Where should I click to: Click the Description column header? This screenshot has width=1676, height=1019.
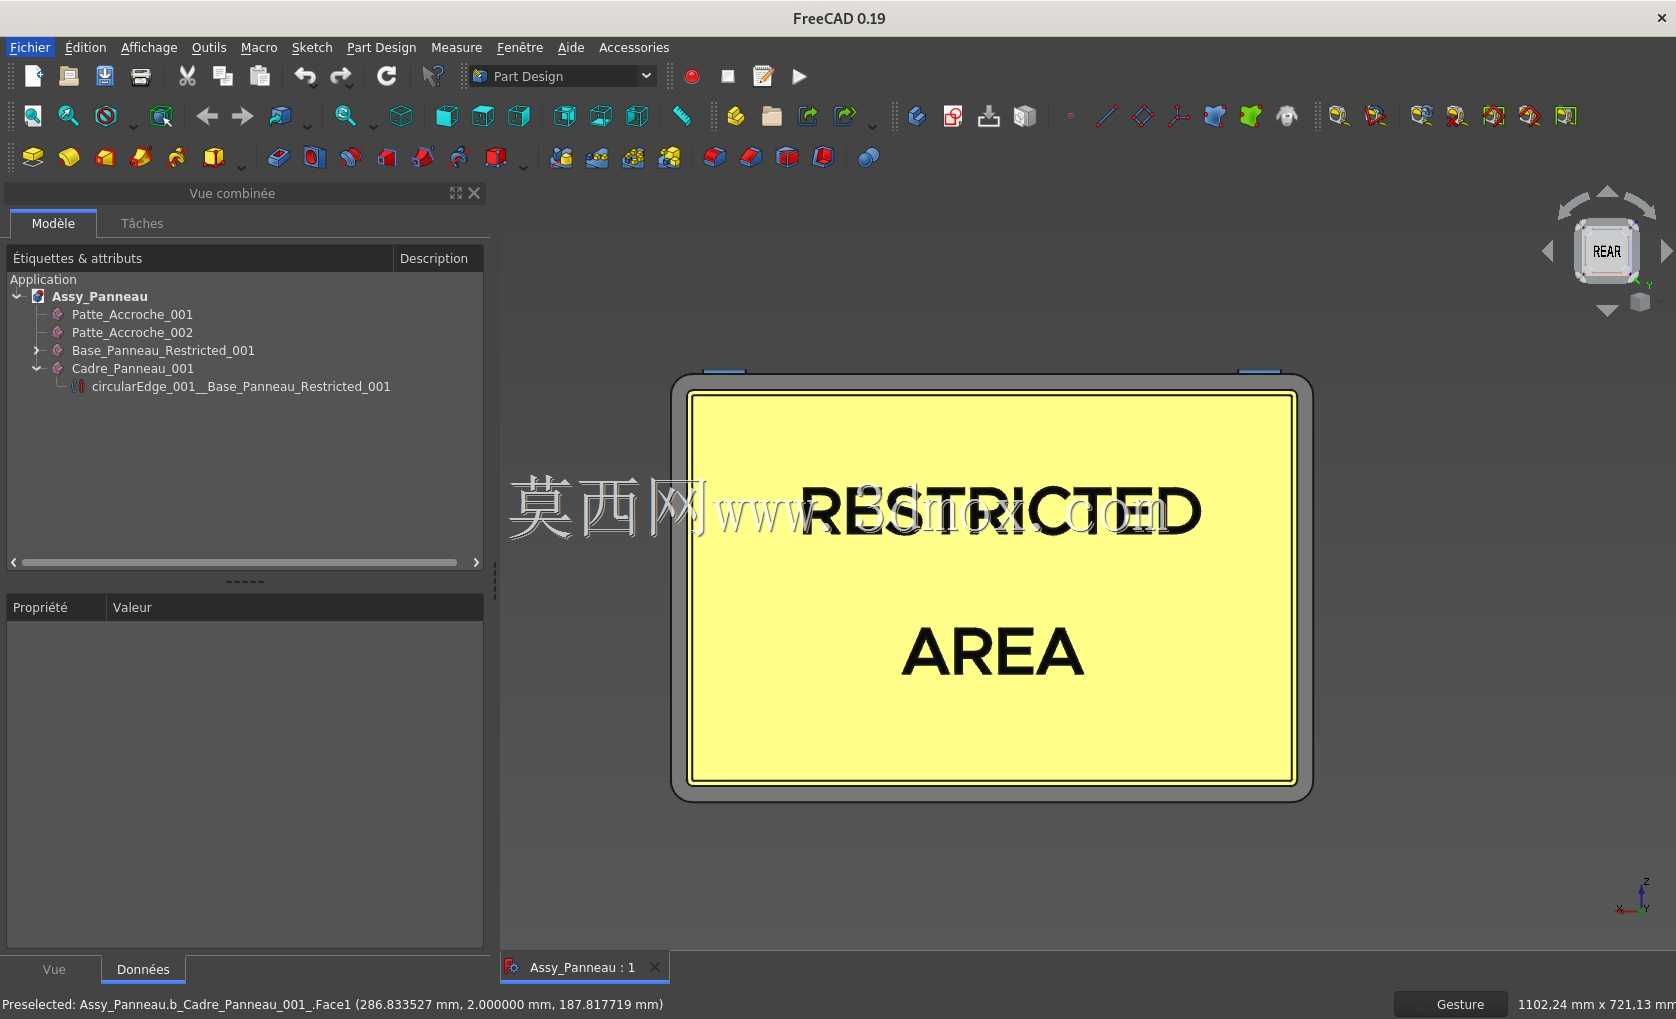(x=434, y=258)
